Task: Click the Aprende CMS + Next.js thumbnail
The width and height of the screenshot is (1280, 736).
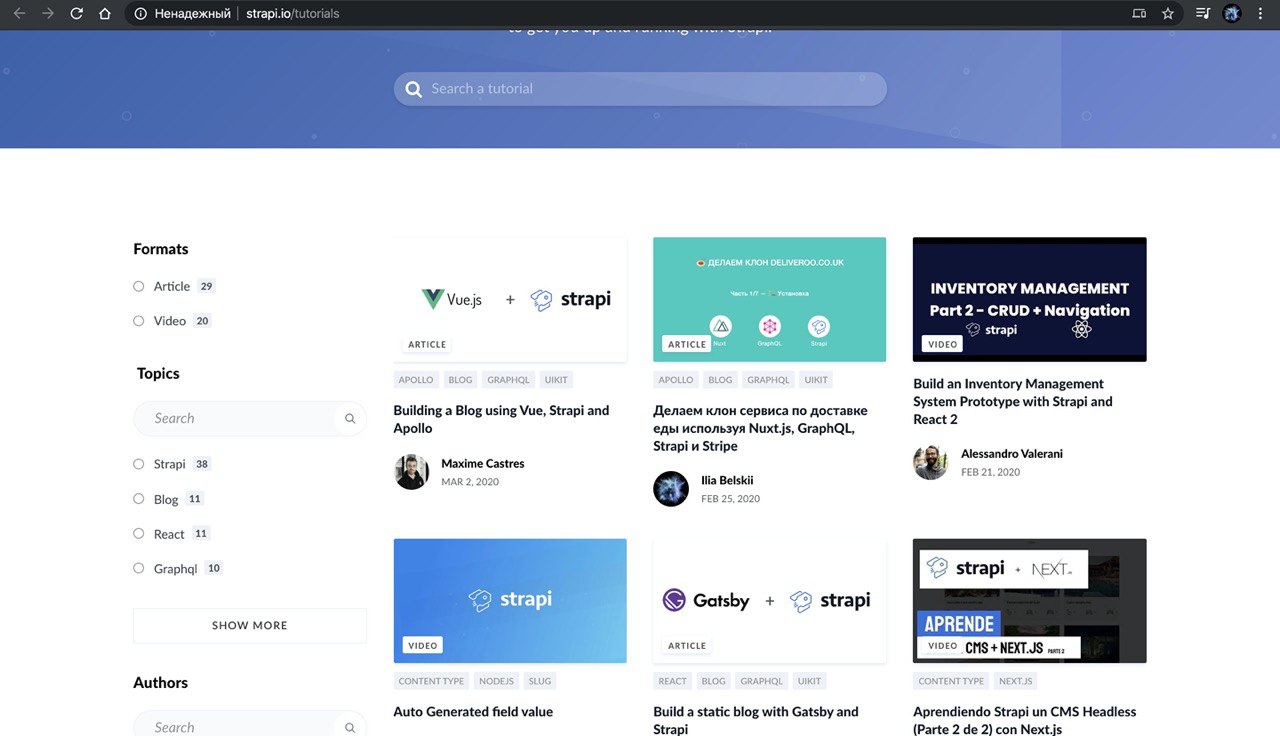Action: pos(1030,601)
